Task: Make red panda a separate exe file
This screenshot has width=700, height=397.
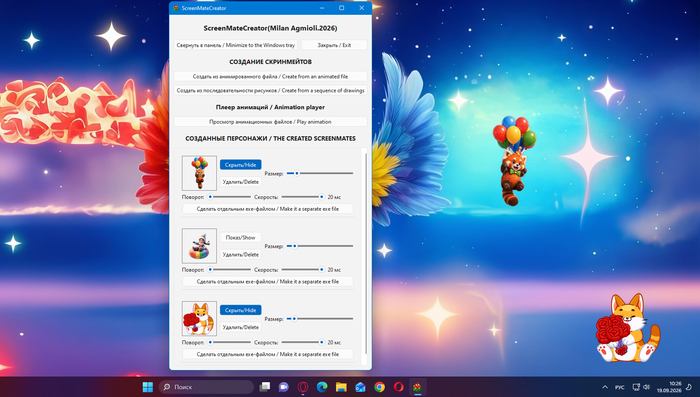Action: [268, 209]
